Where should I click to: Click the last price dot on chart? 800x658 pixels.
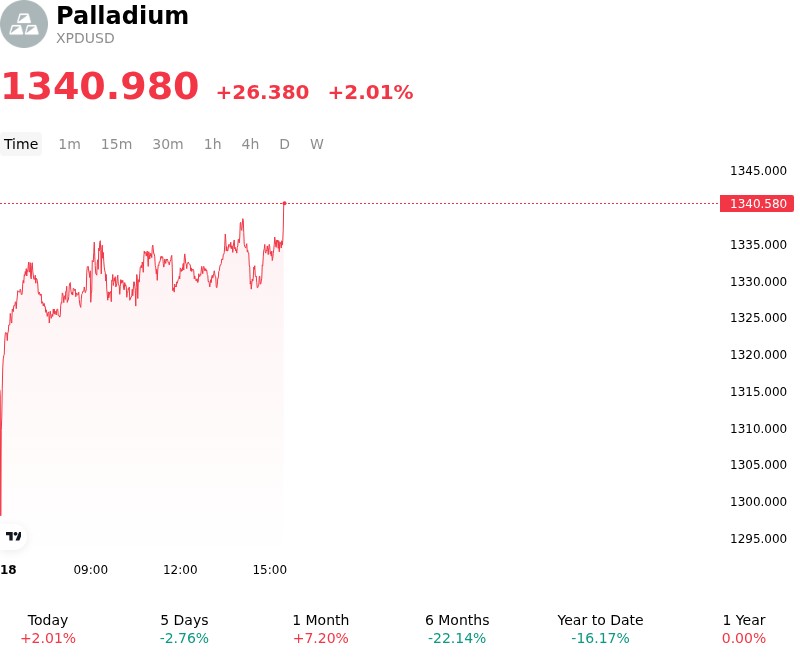[x=284, y=203]
